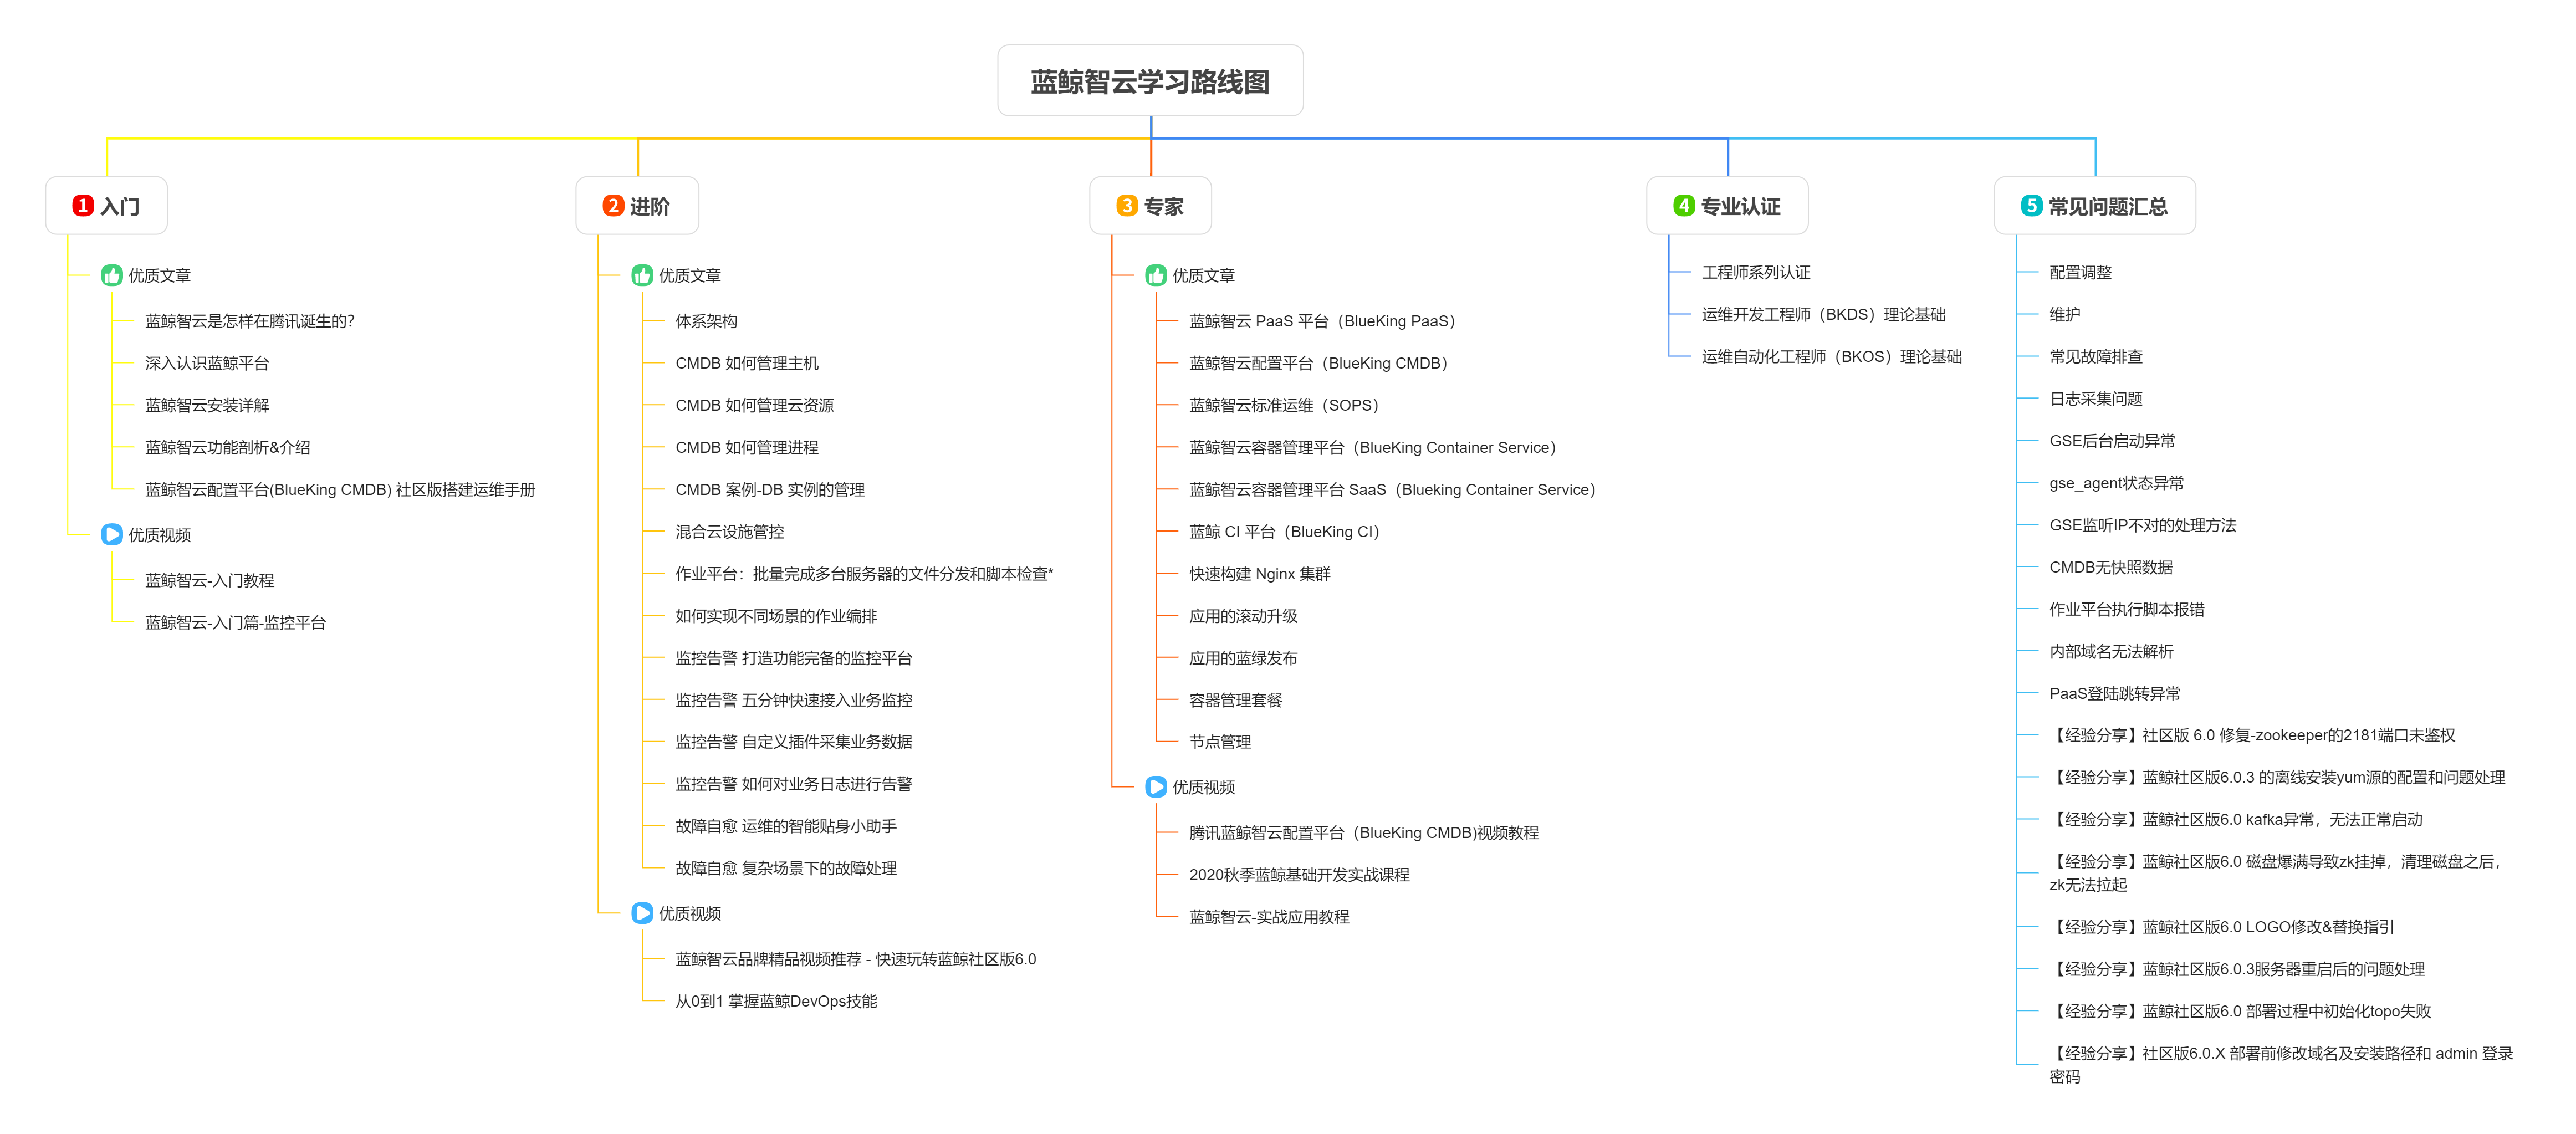Click 作业平台 批量完成文件分发 item

tap(864, 574)
